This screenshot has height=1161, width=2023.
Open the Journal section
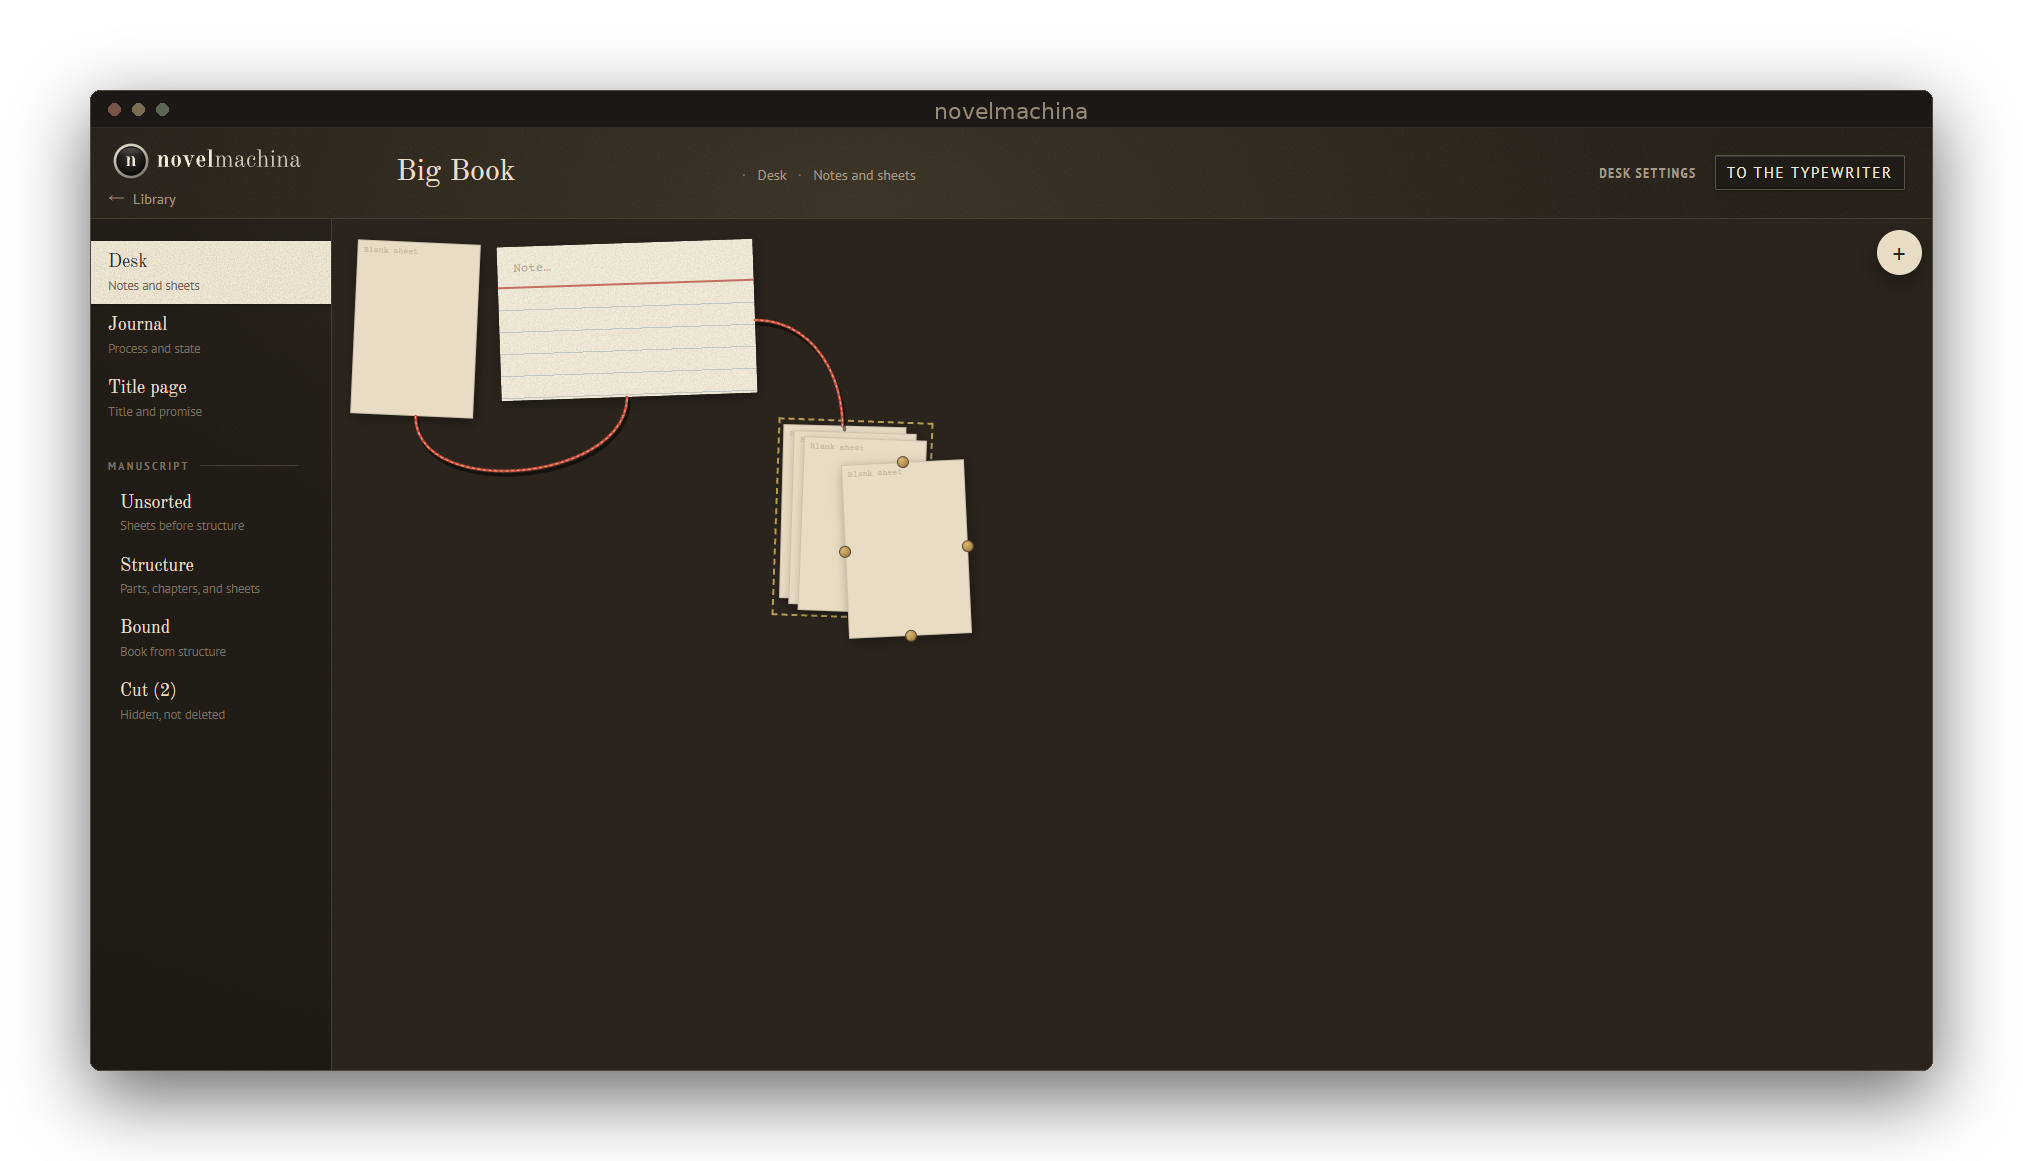[211, 335]
